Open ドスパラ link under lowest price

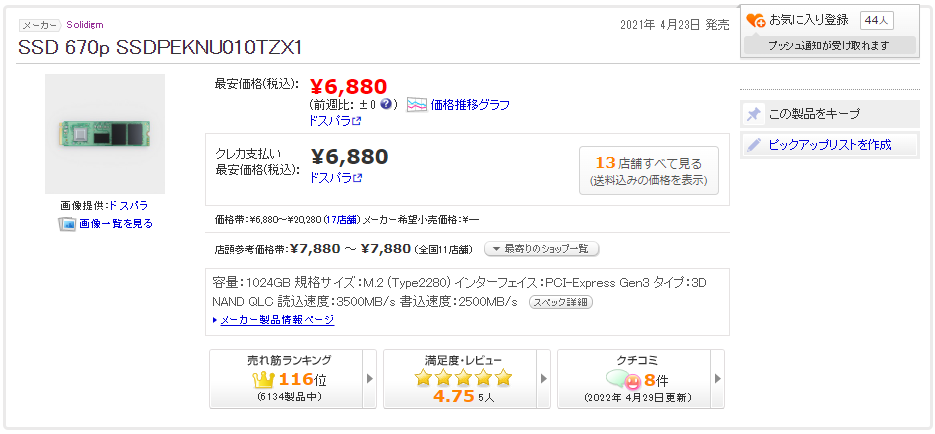point(335,121)
